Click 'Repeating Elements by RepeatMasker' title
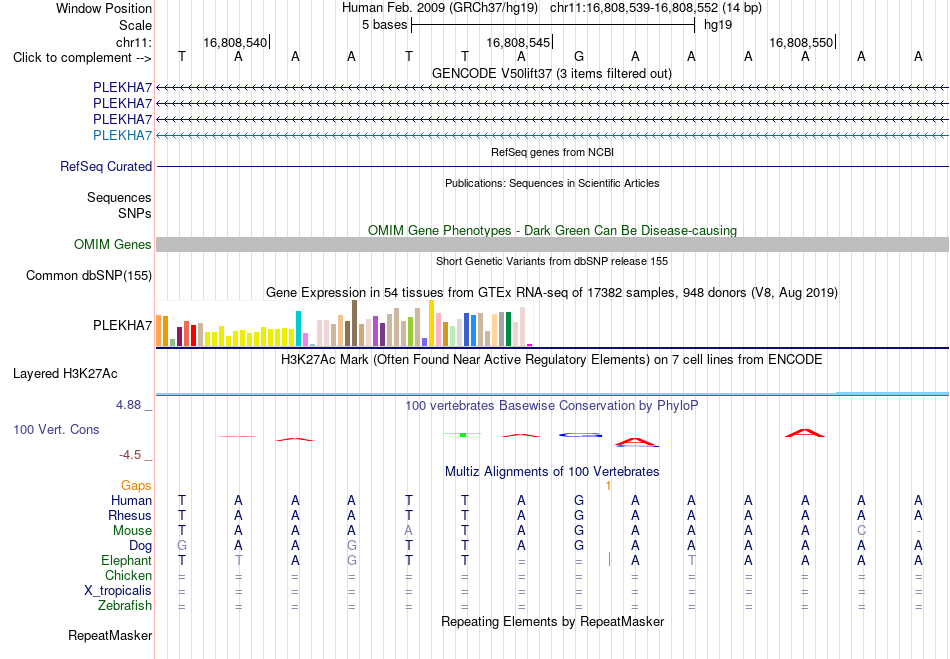Screen dimensions: 950x659 [x=552, y=621]
